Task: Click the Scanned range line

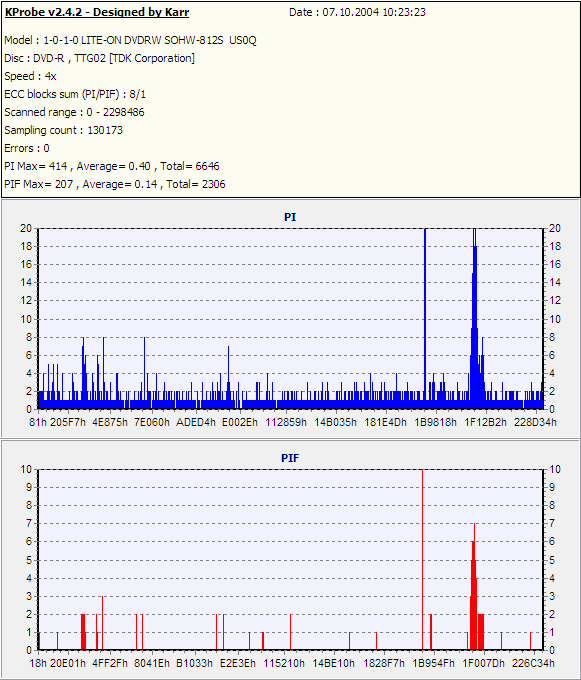Action: pos(74,112)
